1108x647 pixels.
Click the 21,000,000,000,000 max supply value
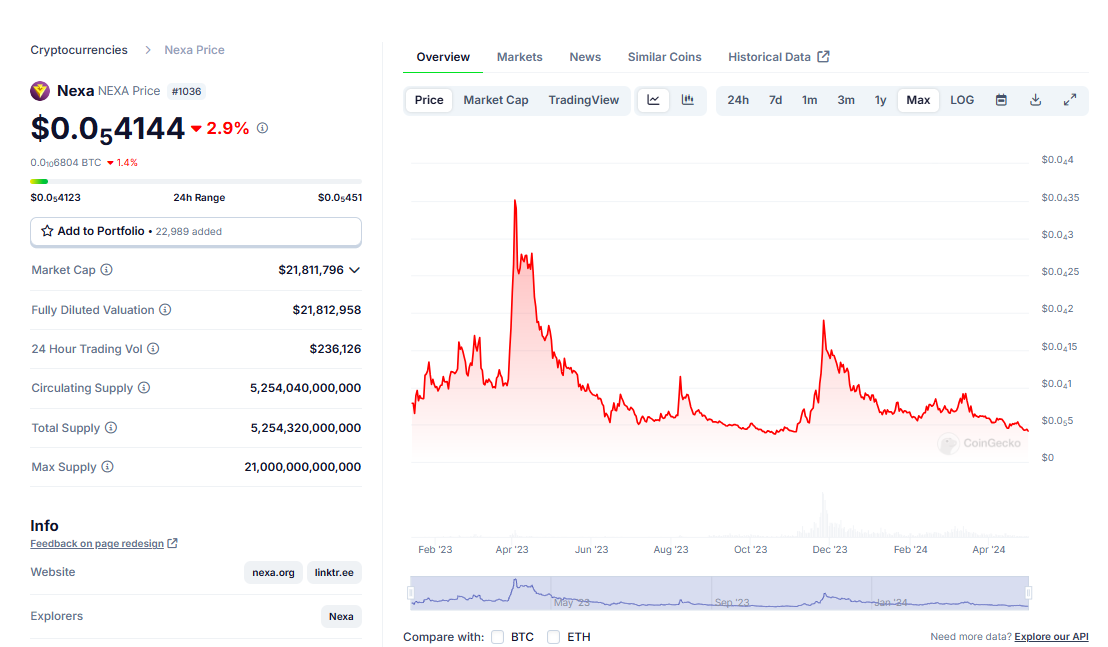point(302,467)
